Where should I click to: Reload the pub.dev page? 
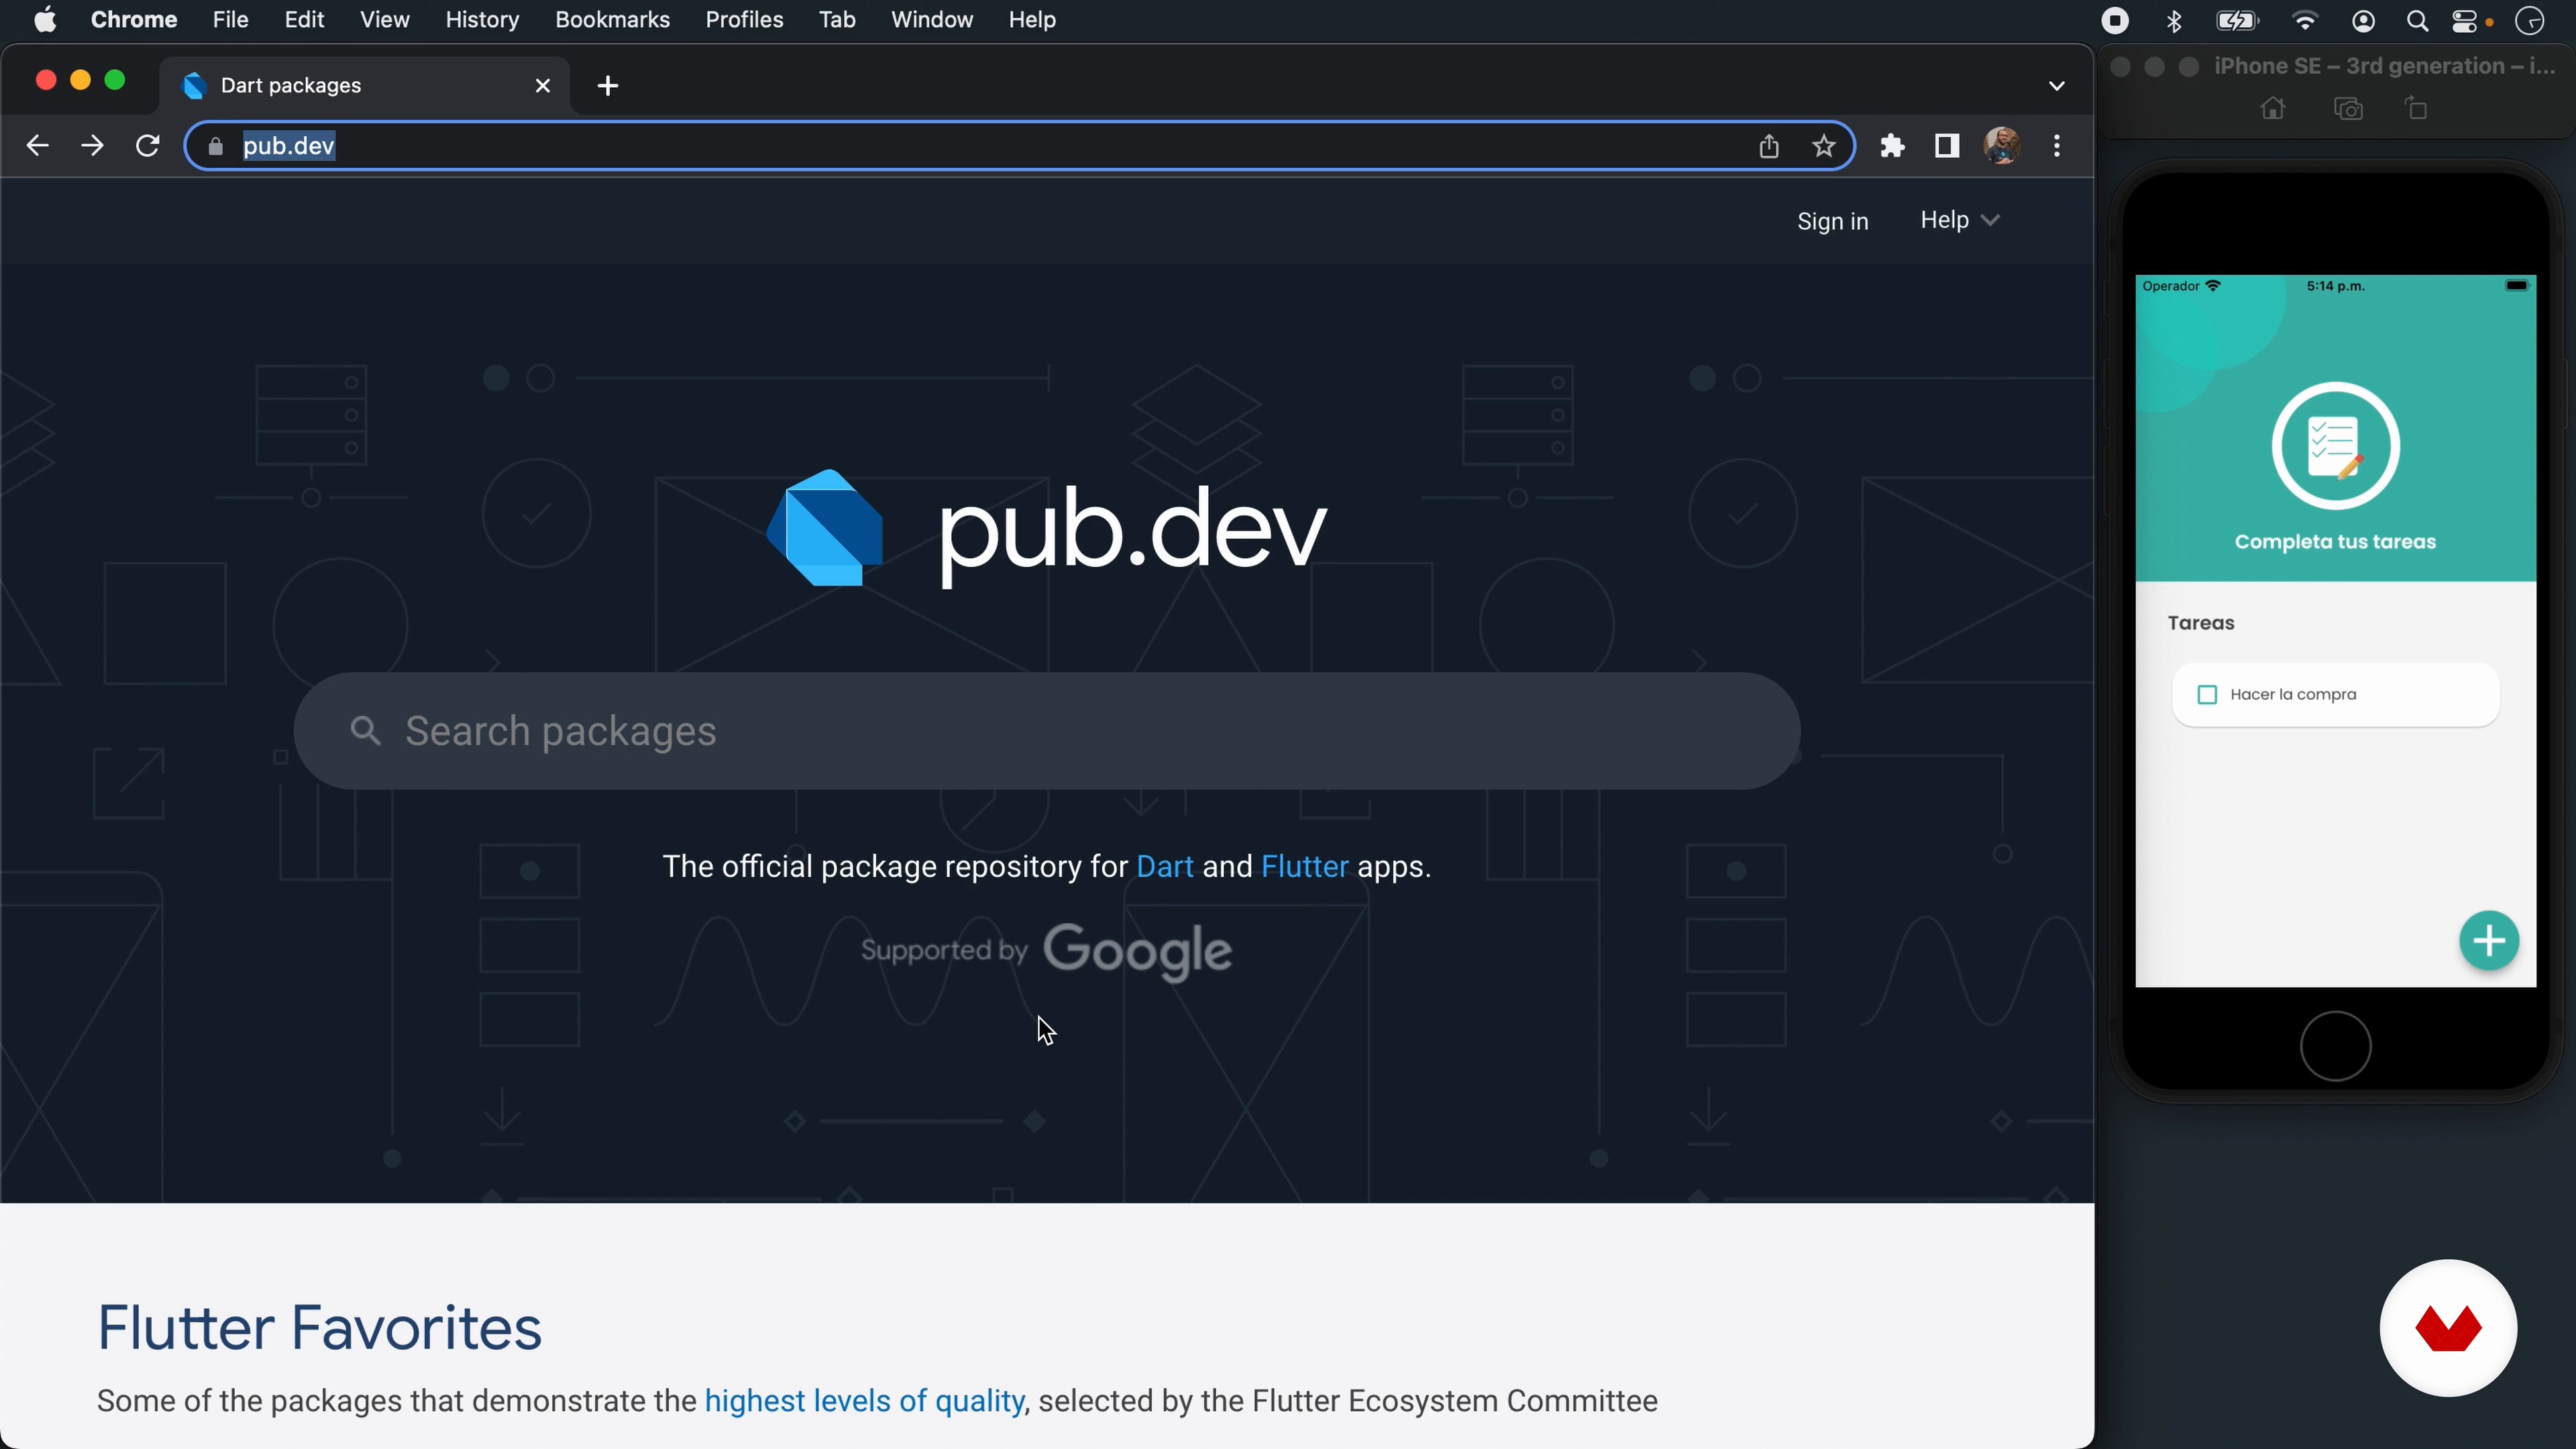coord(148,146)
